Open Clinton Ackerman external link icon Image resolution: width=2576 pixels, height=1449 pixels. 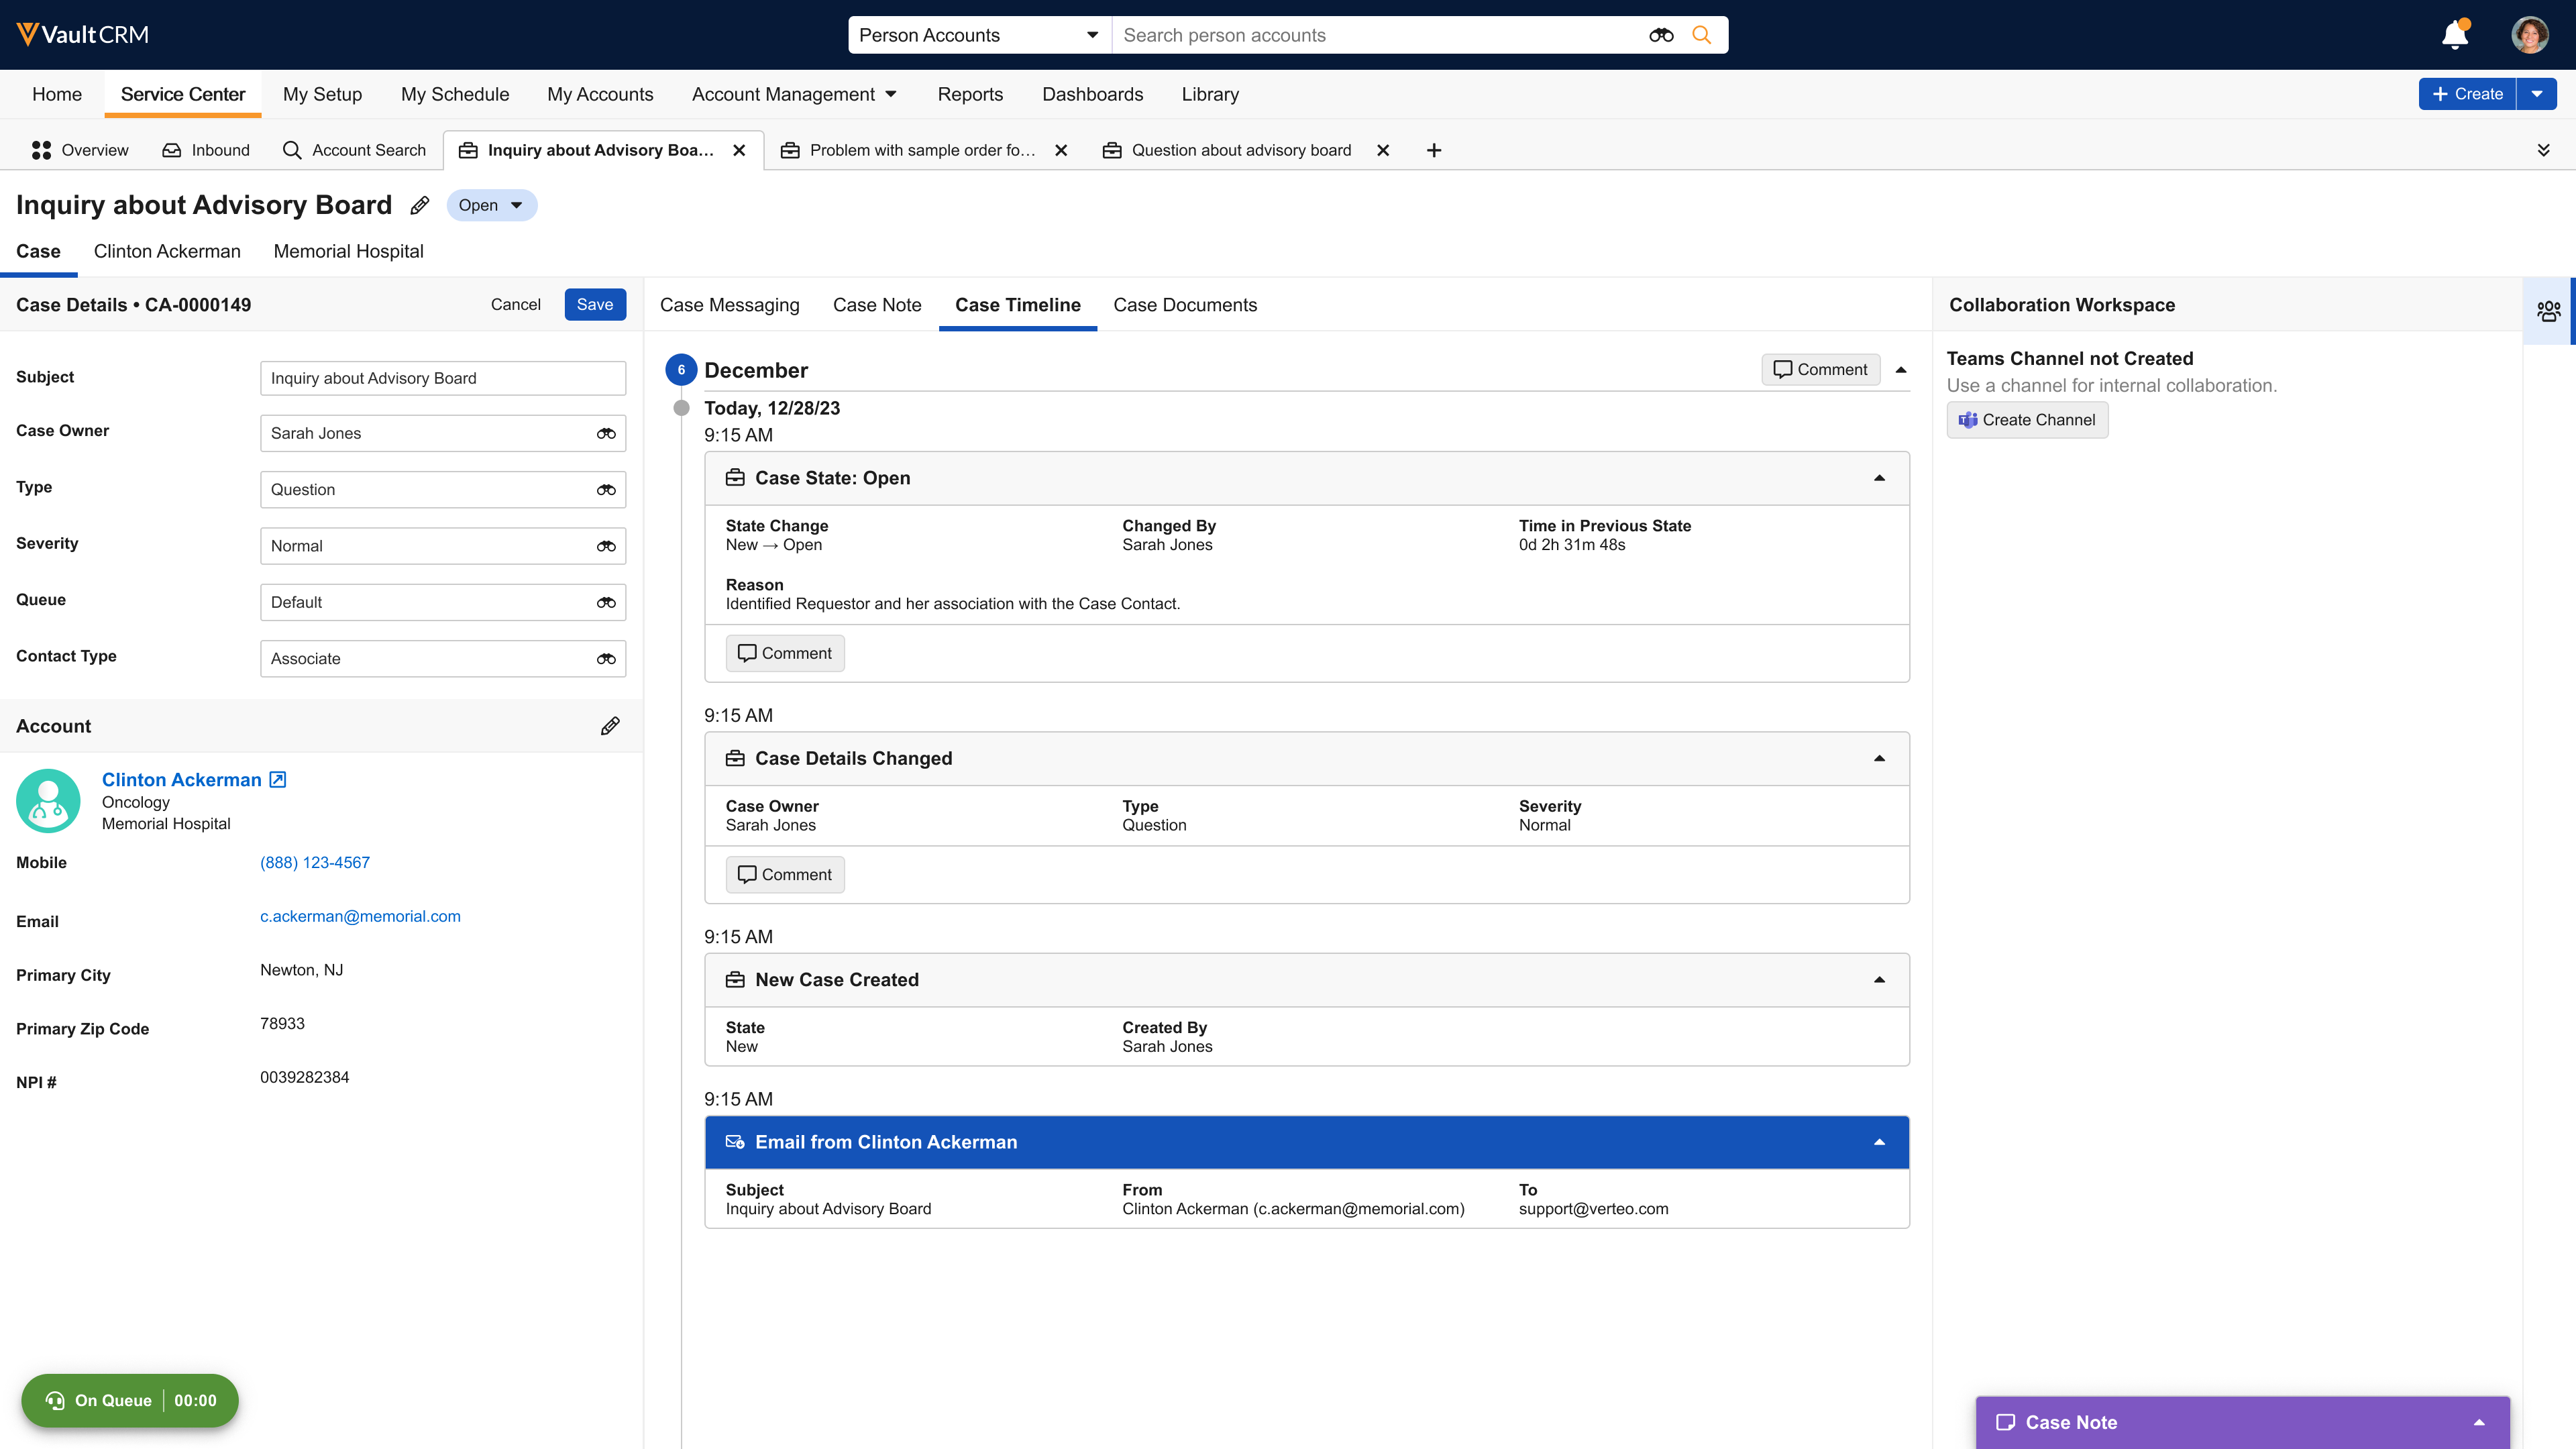pyautogui.click(x=278, y=780)
